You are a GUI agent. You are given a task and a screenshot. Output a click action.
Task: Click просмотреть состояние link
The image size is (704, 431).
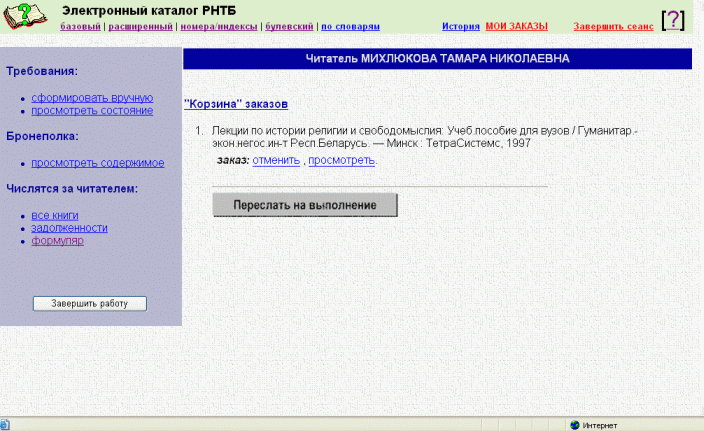92,110
